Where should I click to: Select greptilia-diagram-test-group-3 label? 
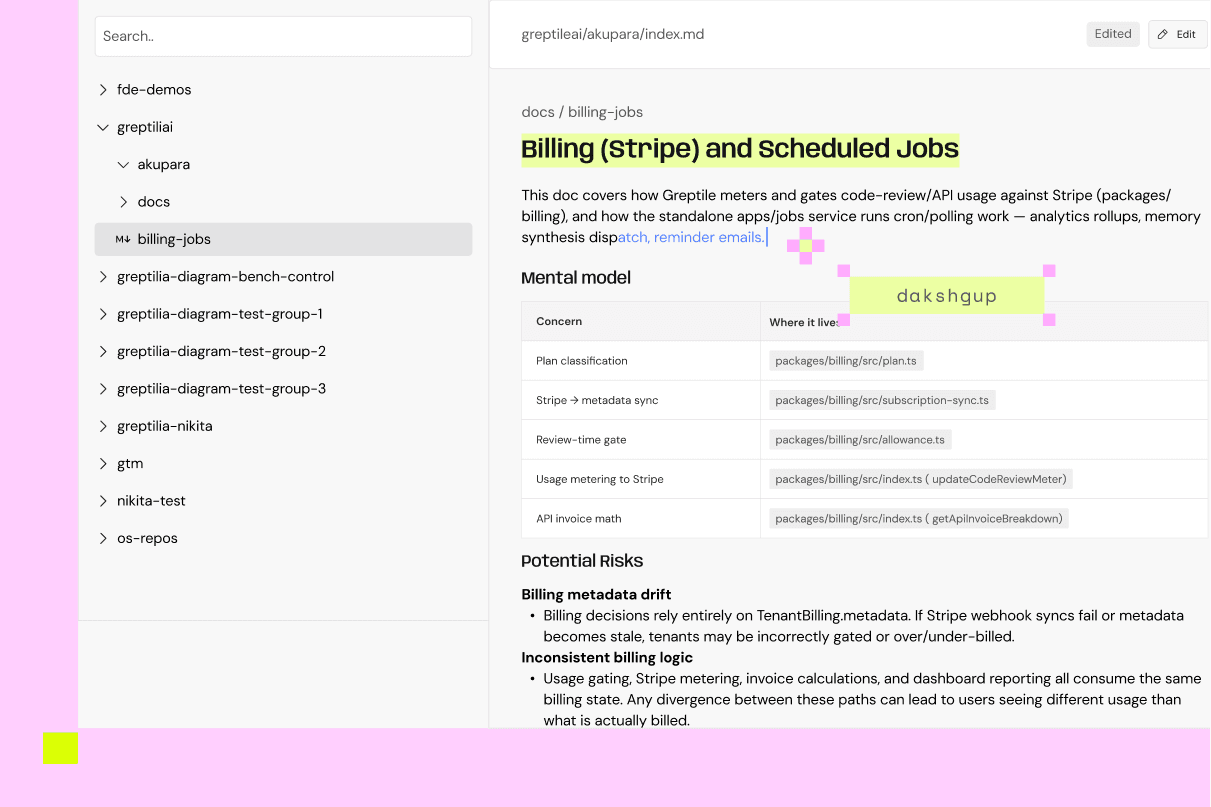tap(221, 389)
